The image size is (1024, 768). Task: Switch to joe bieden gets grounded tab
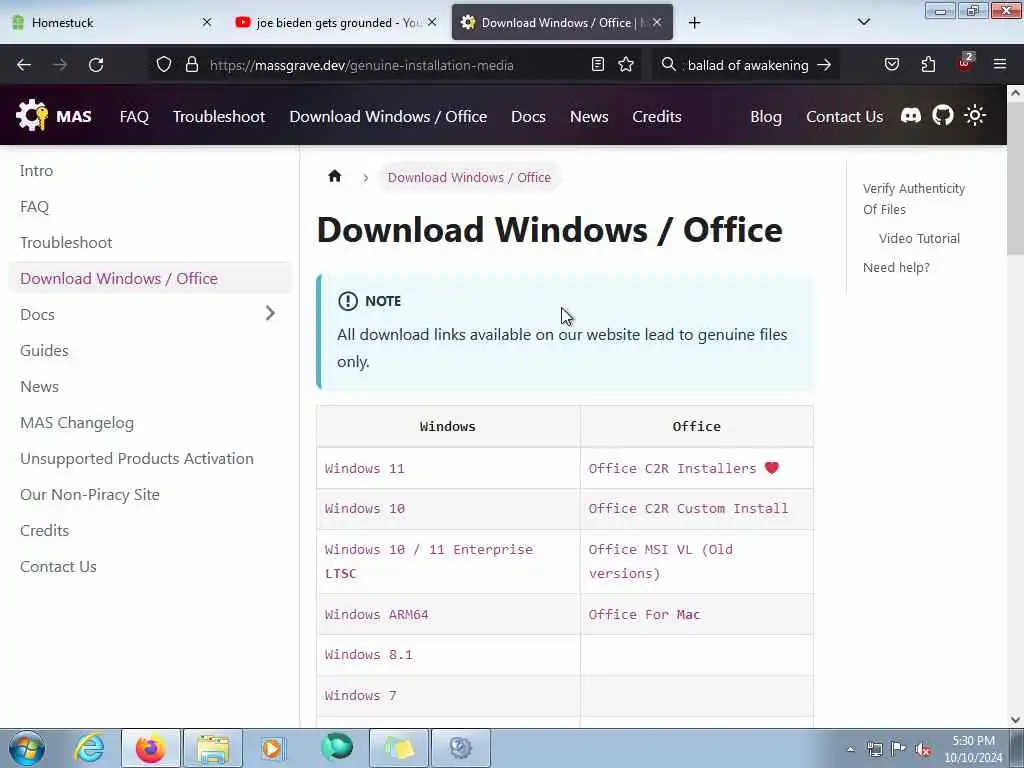click(x=335, y=22)
